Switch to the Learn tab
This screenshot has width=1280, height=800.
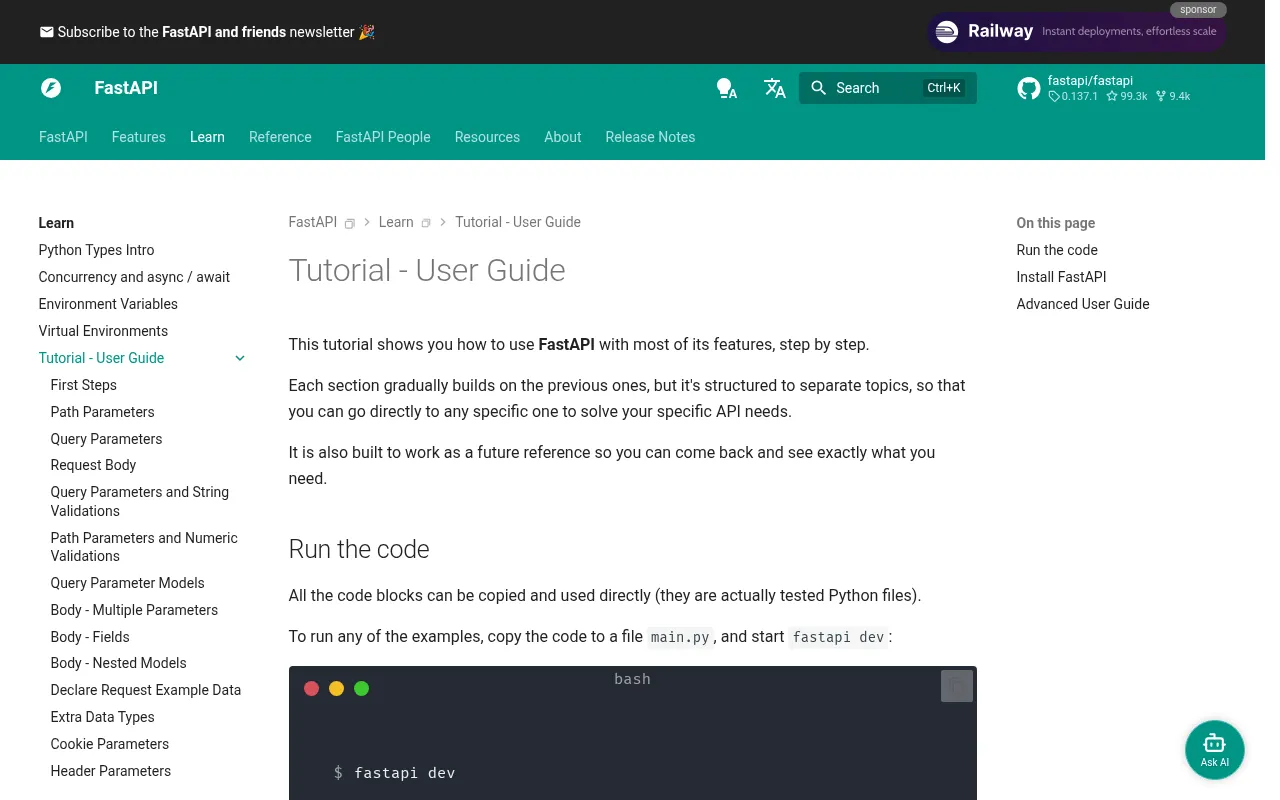click(207, 137)
